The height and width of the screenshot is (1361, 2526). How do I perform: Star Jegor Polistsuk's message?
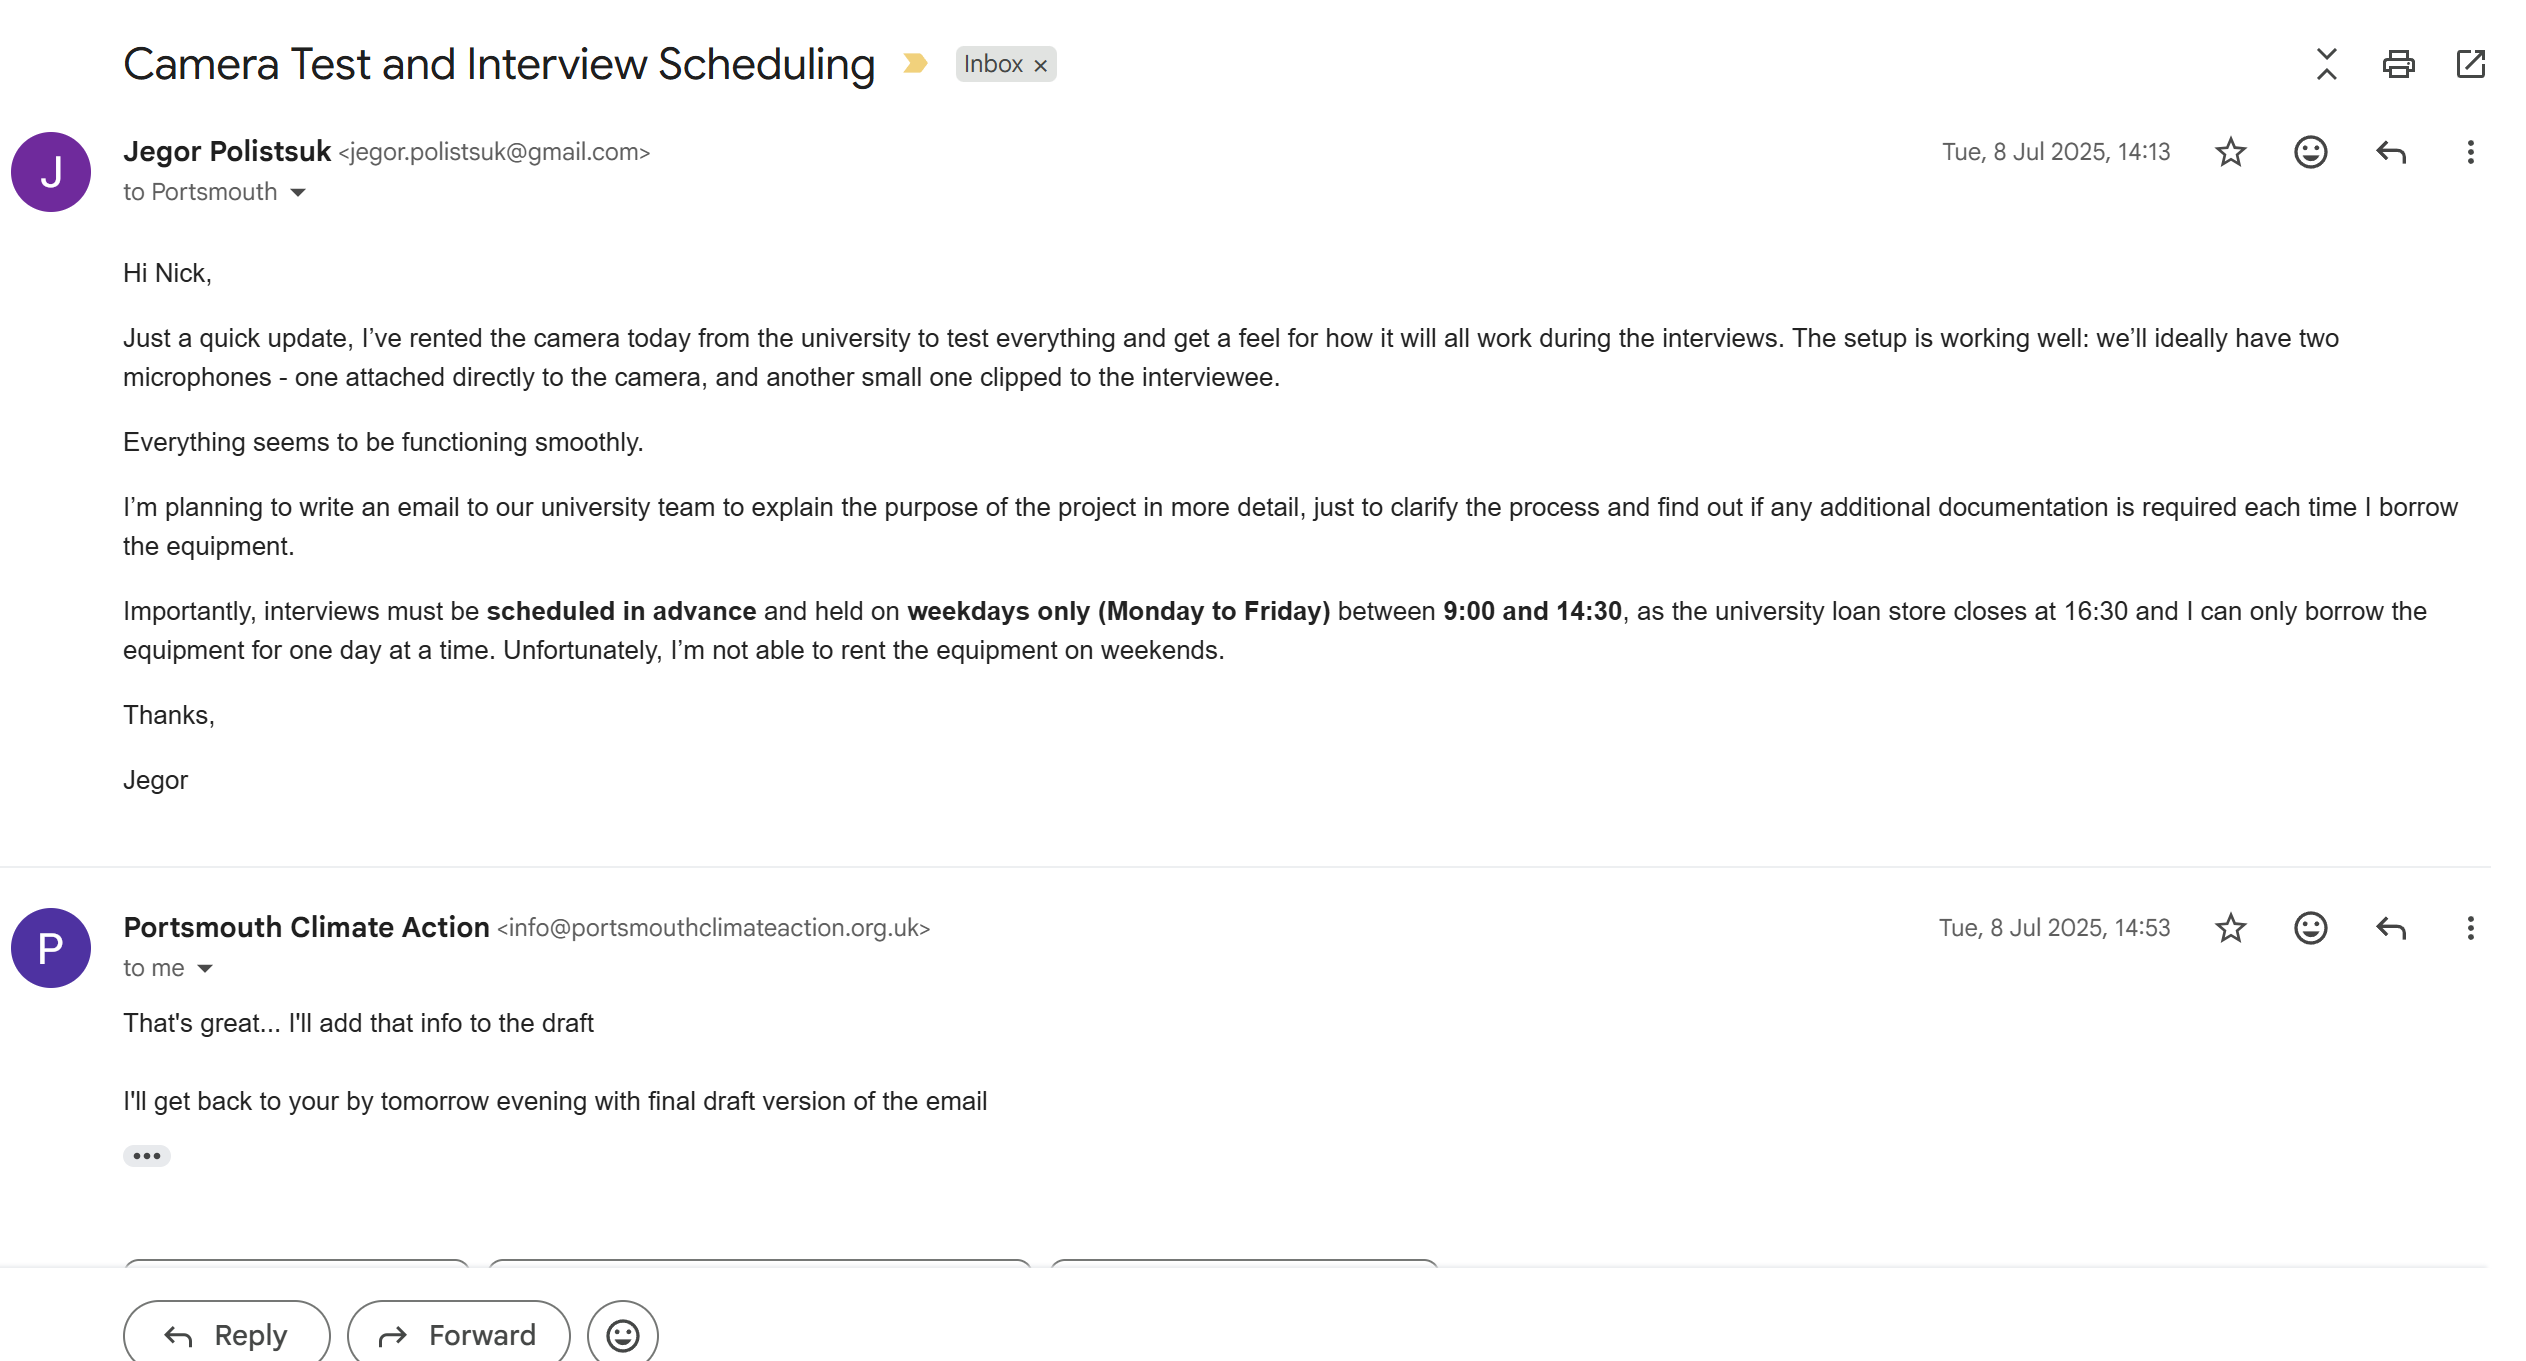click(x=2230, y=152)
